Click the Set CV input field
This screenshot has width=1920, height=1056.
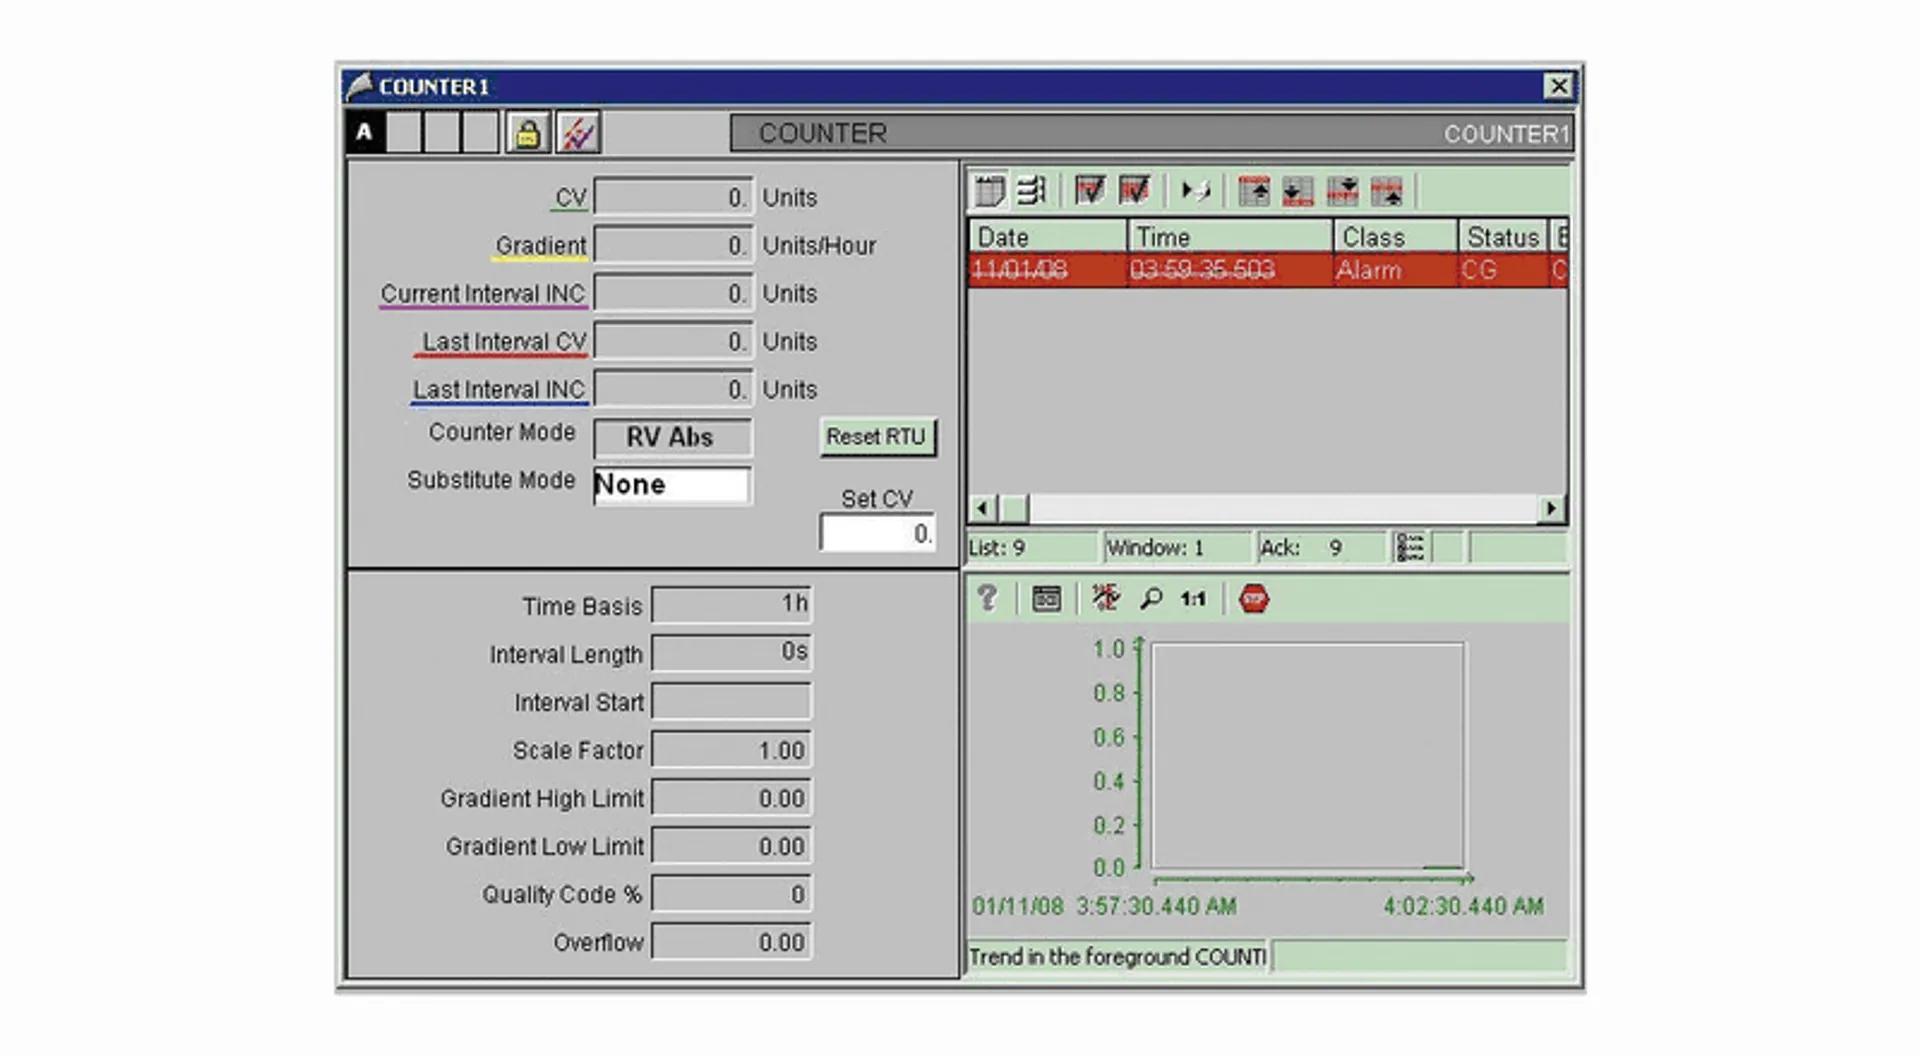tap(877, 533)
